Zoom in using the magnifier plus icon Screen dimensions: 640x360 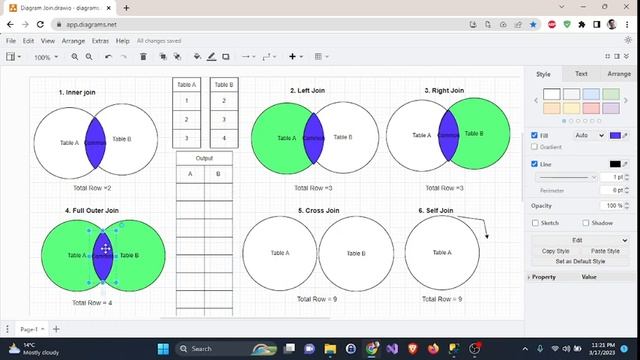(x=75, y=57)
